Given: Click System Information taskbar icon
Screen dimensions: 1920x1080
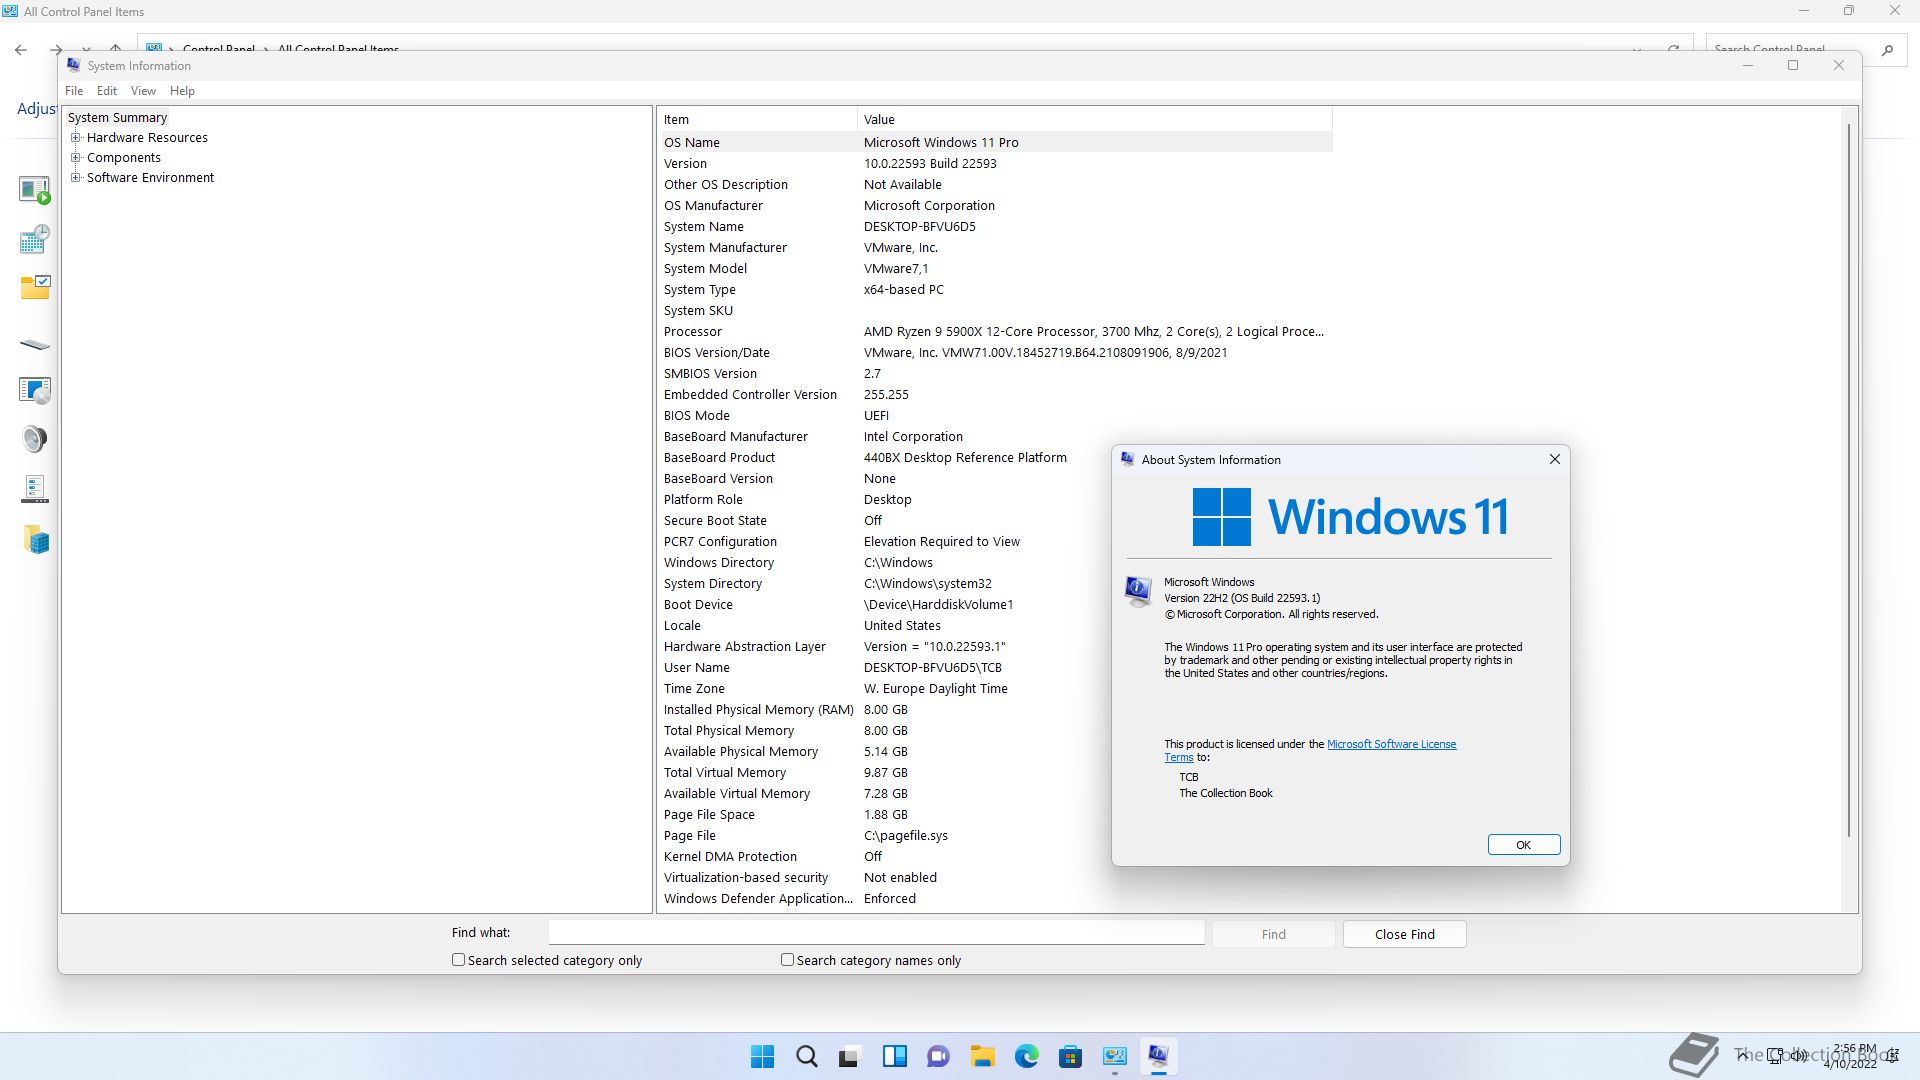Looking at the screenshot, I should (x=1158, y=1056).
